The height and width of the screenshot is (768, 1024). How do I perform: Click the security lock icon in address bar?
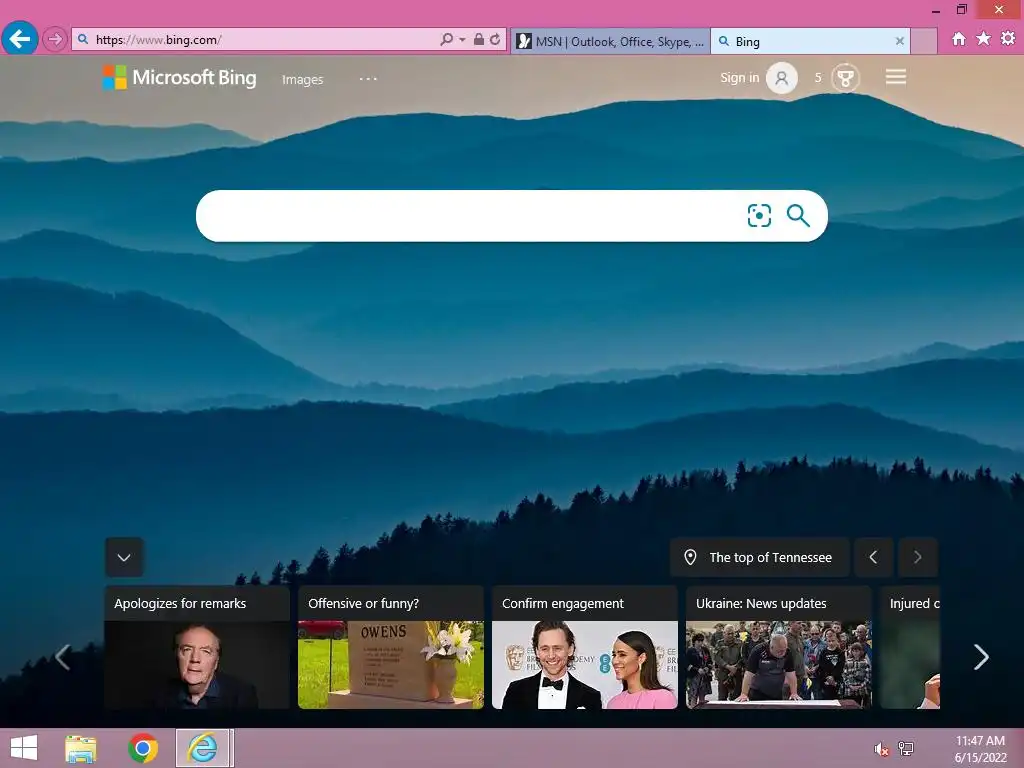[x=479, y=39]
